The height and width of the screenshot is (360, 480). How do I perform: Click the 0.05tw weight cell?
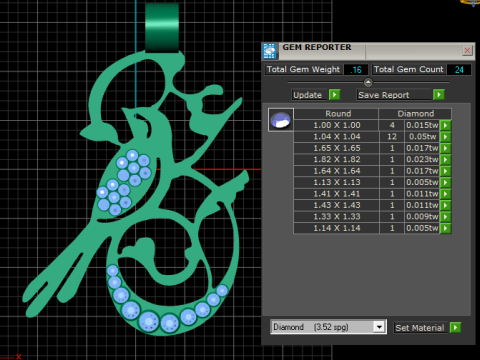tap(422, 137)
